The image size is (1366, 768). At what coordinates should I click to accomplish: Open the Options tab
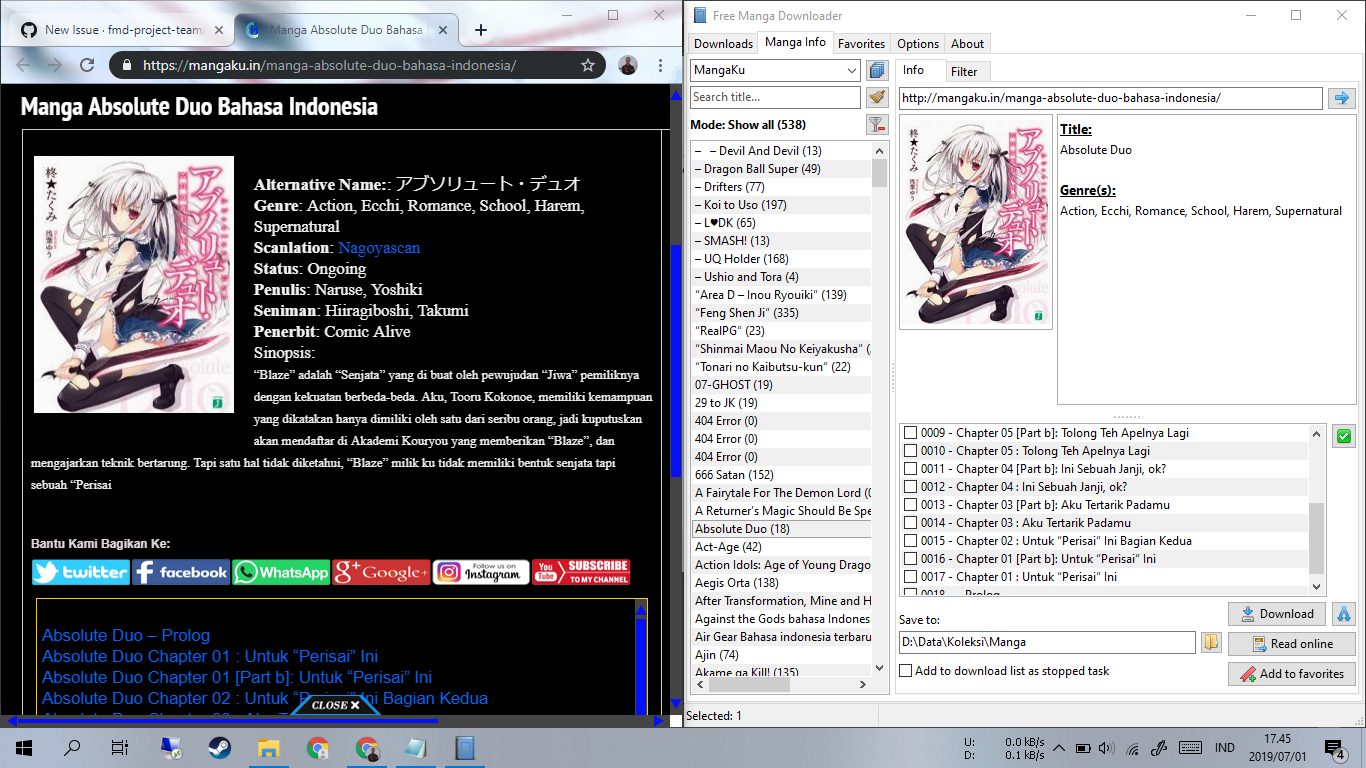918,44
